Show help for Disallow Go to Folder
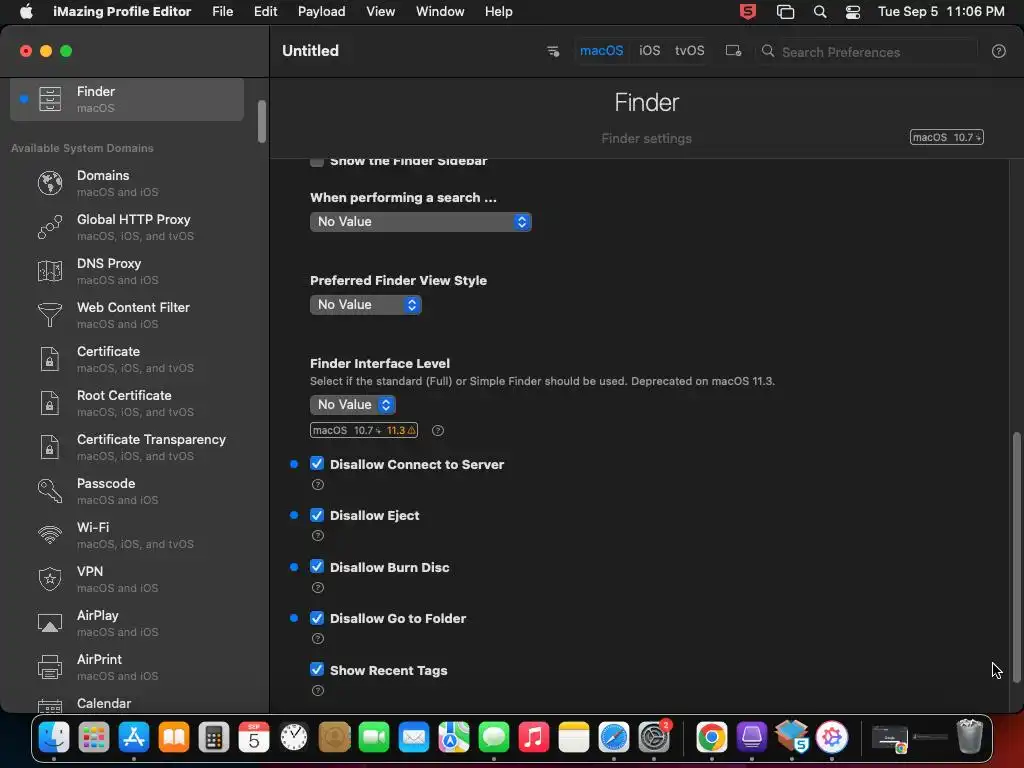 pos(317,639)
